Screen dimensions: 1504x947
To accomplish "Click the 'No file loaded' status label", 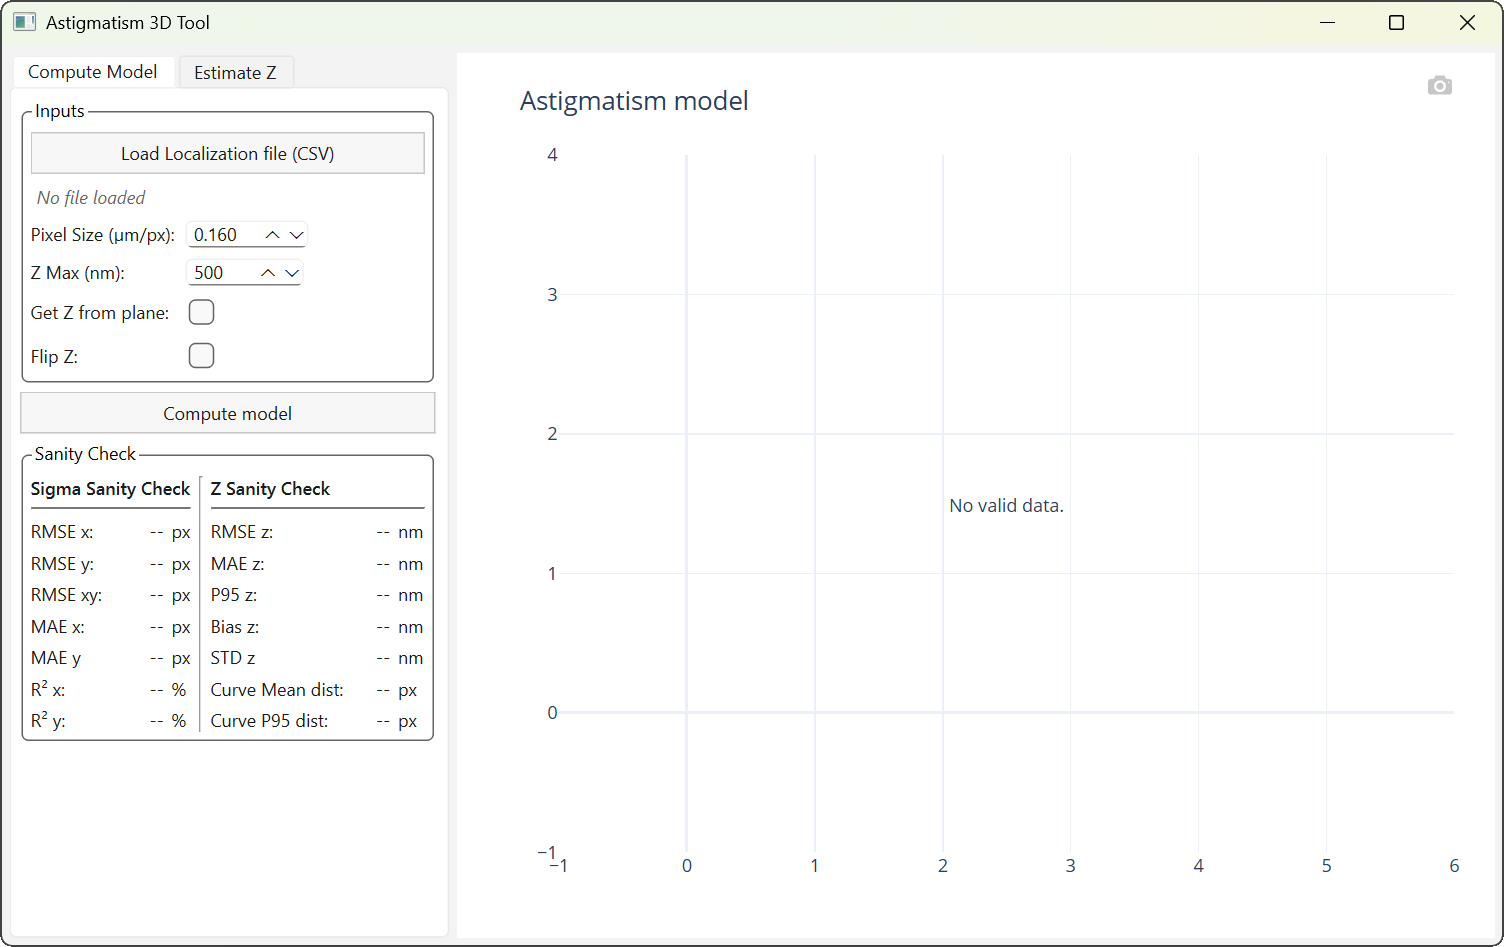I will click(x=90, y=197).
